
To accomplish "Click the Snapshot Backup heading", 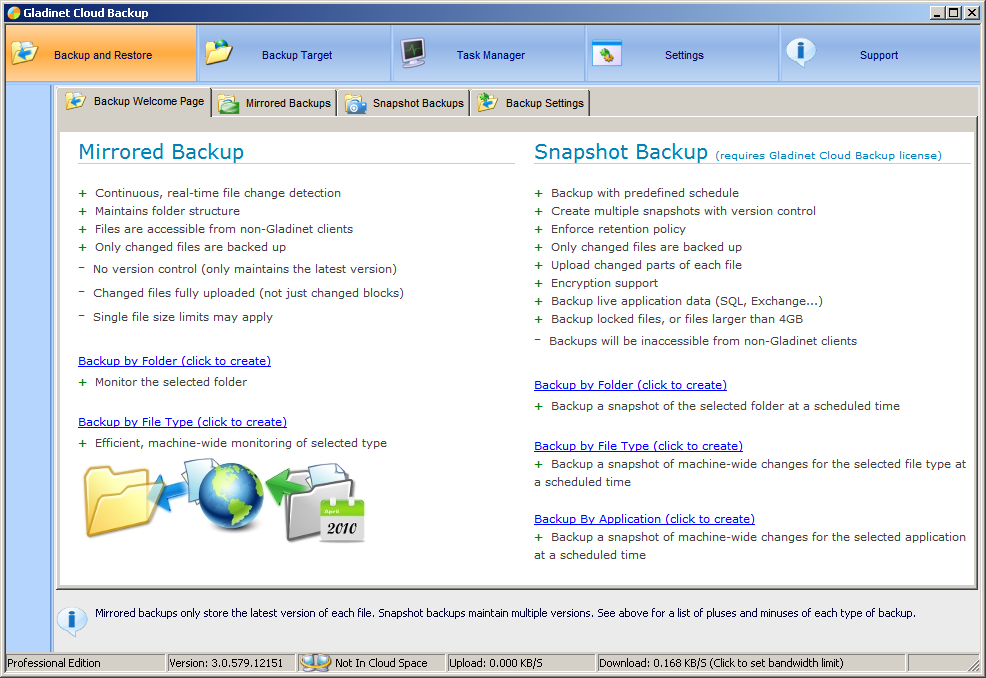I will click(x=621, y=152).
